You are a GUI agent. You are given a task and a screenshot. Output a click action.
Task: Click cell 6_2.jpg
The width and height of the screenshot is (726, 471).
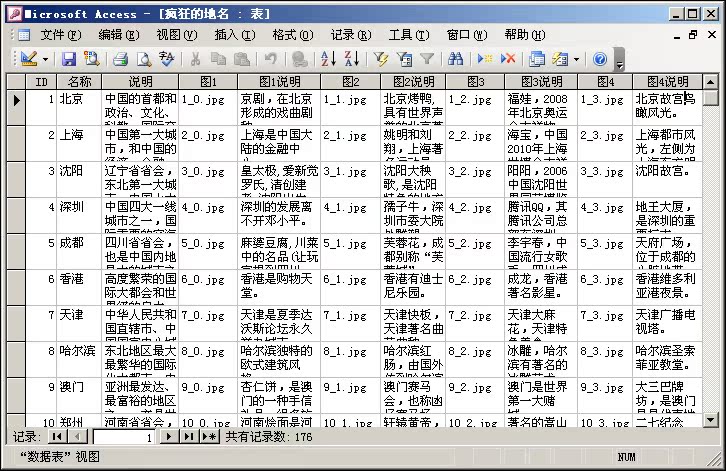(475, 288)
